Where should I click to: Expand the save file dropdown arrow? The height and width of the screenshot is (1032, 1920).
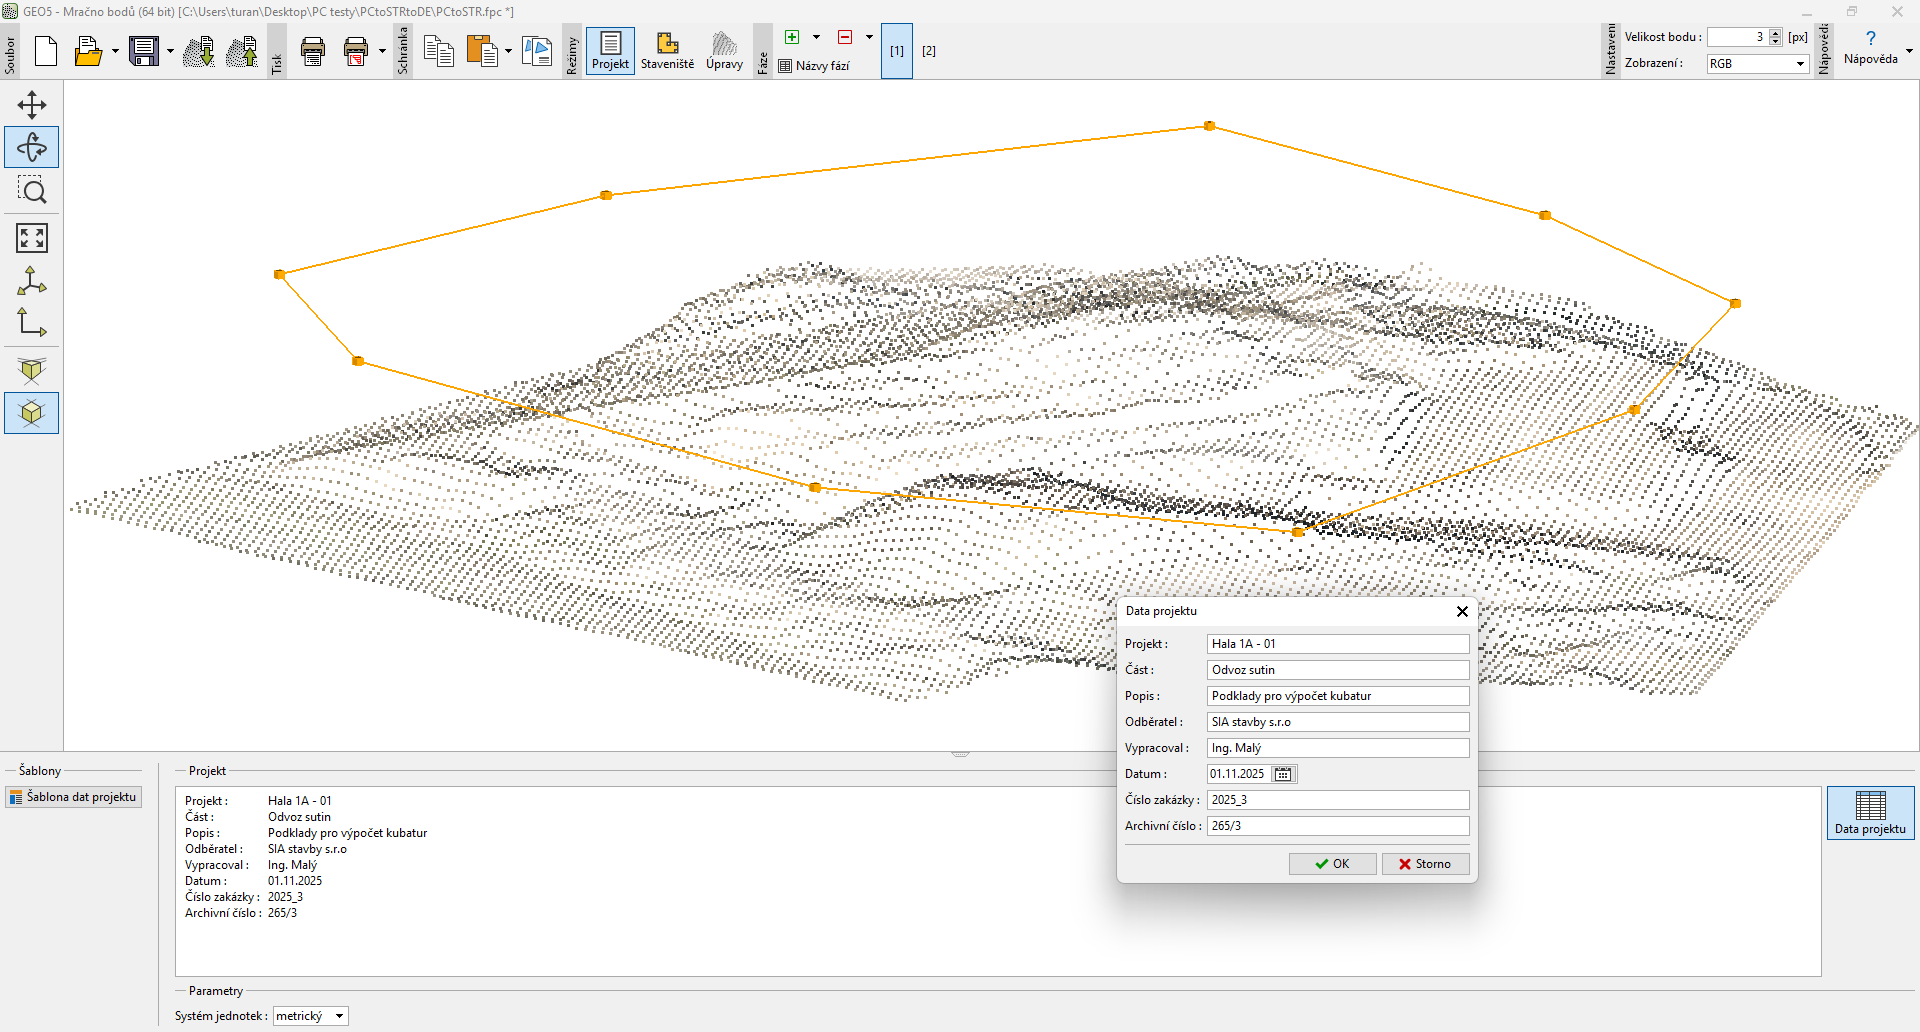point(170,51)
